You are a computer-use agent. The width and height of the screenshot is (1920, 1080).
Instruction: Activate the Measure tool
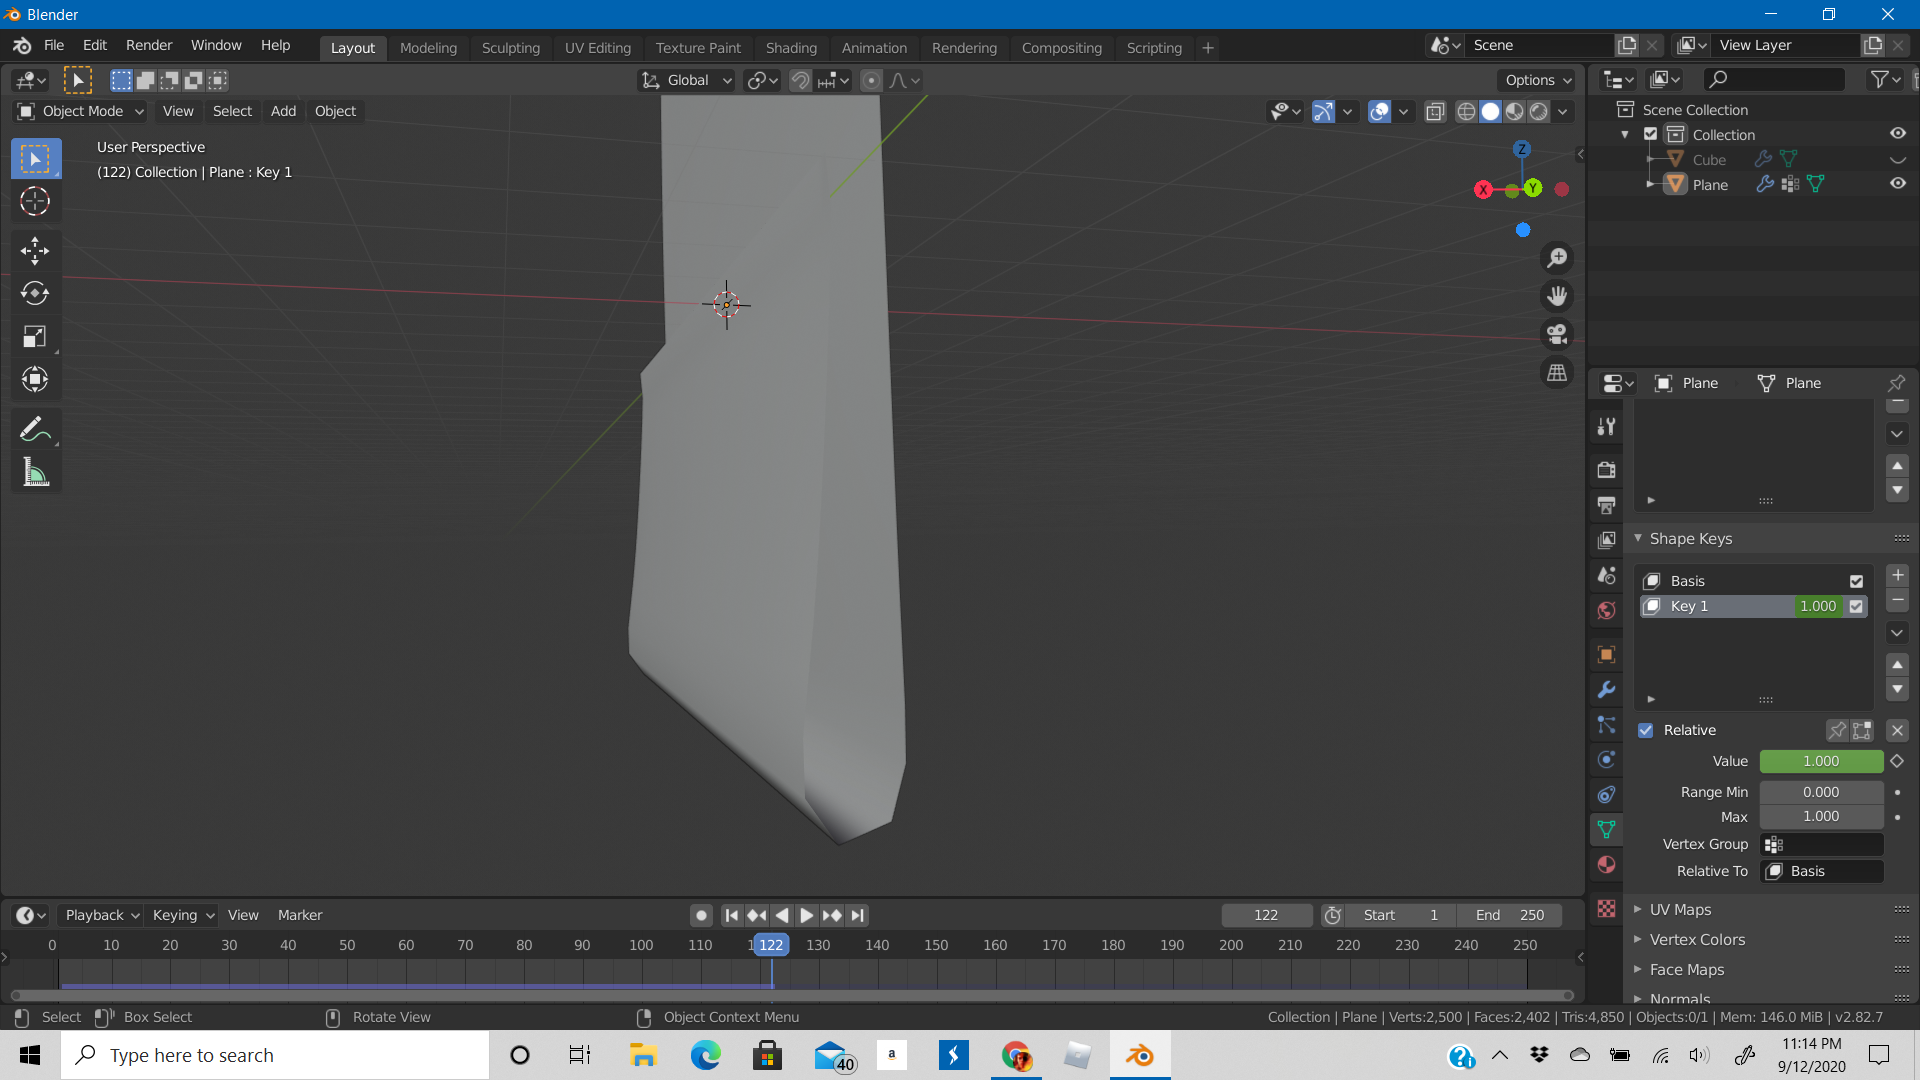(35, 472)
